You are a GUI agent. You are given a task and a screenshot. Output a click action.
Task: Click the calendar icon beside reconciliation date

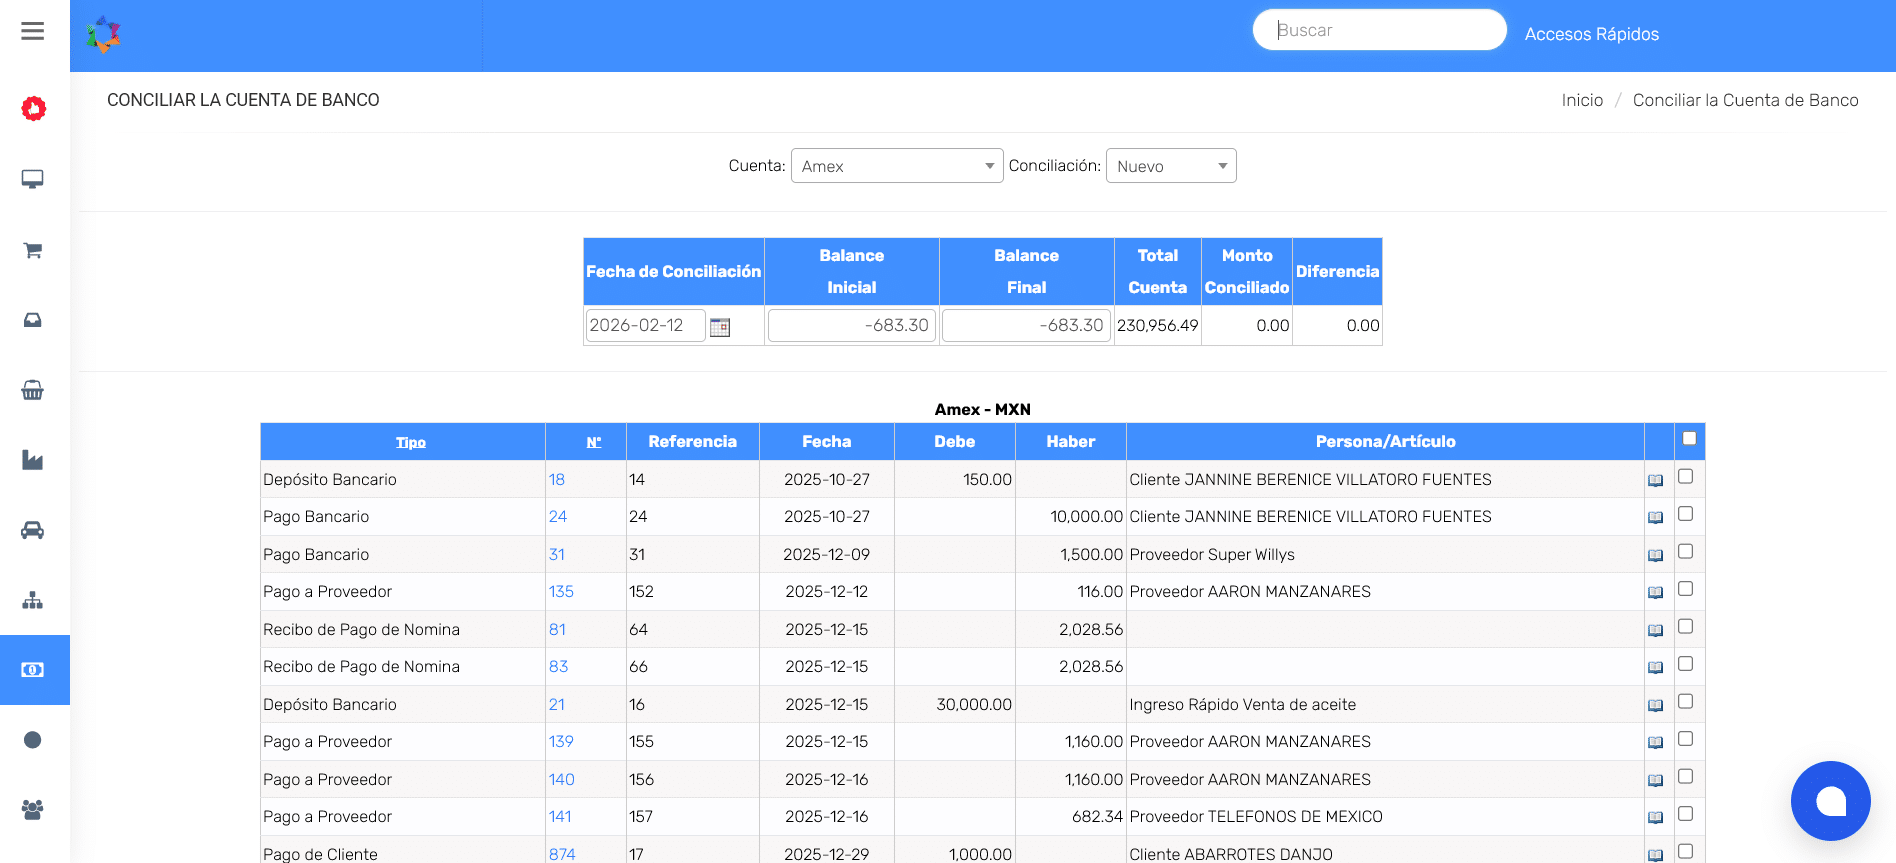point(720,327)
